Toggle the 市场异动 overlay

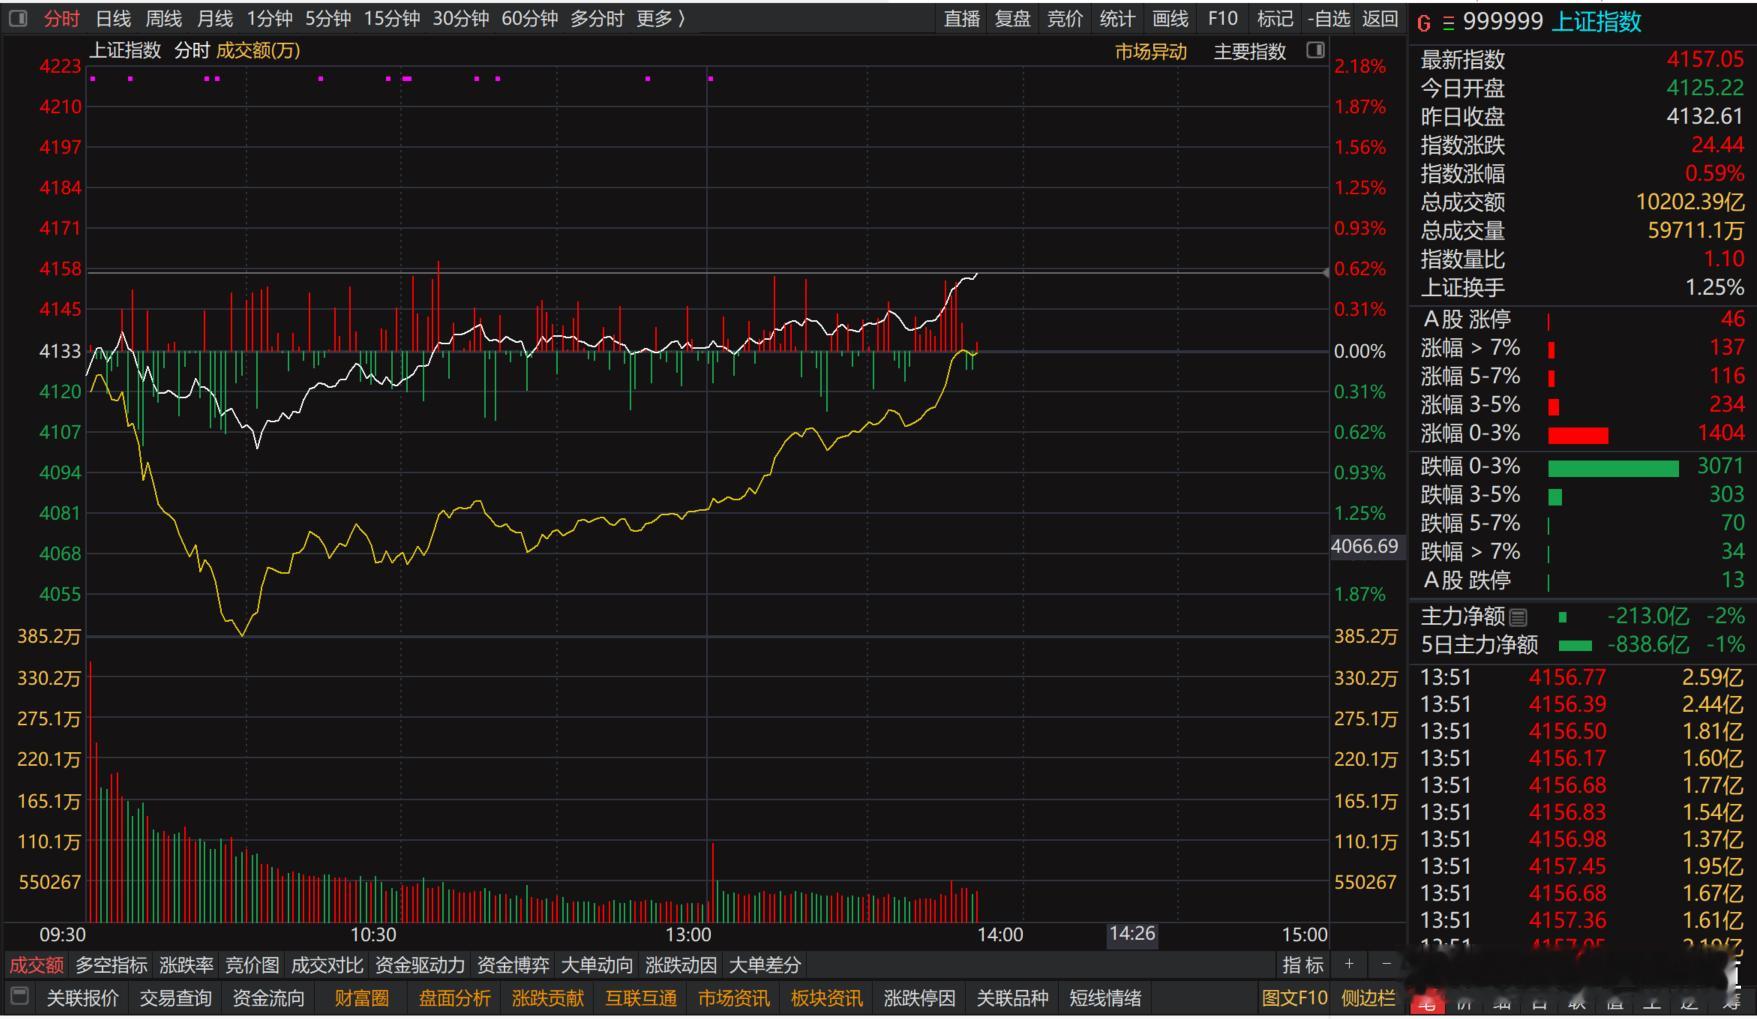point(1151,52)
